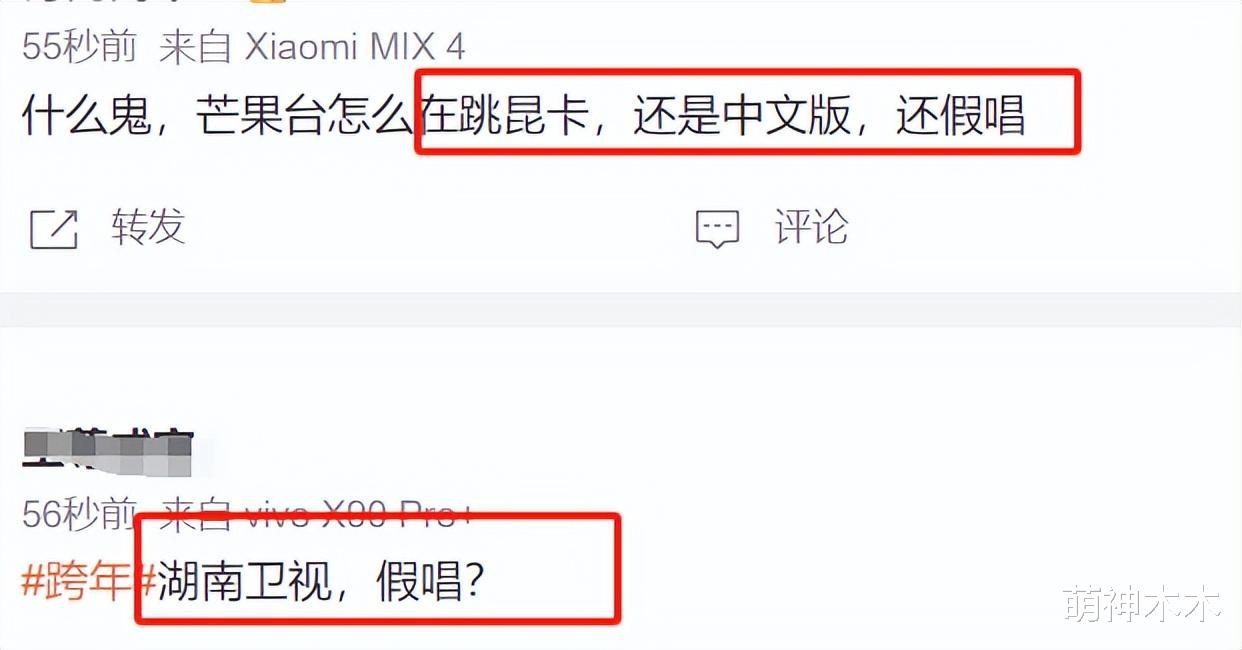Tap the 评论 label
This screenshot has width=1242, height=650.
811,227
